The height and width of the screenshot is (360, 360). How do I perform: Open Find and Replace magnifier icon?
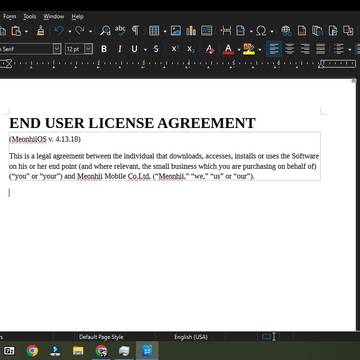(x=105, y=31)
